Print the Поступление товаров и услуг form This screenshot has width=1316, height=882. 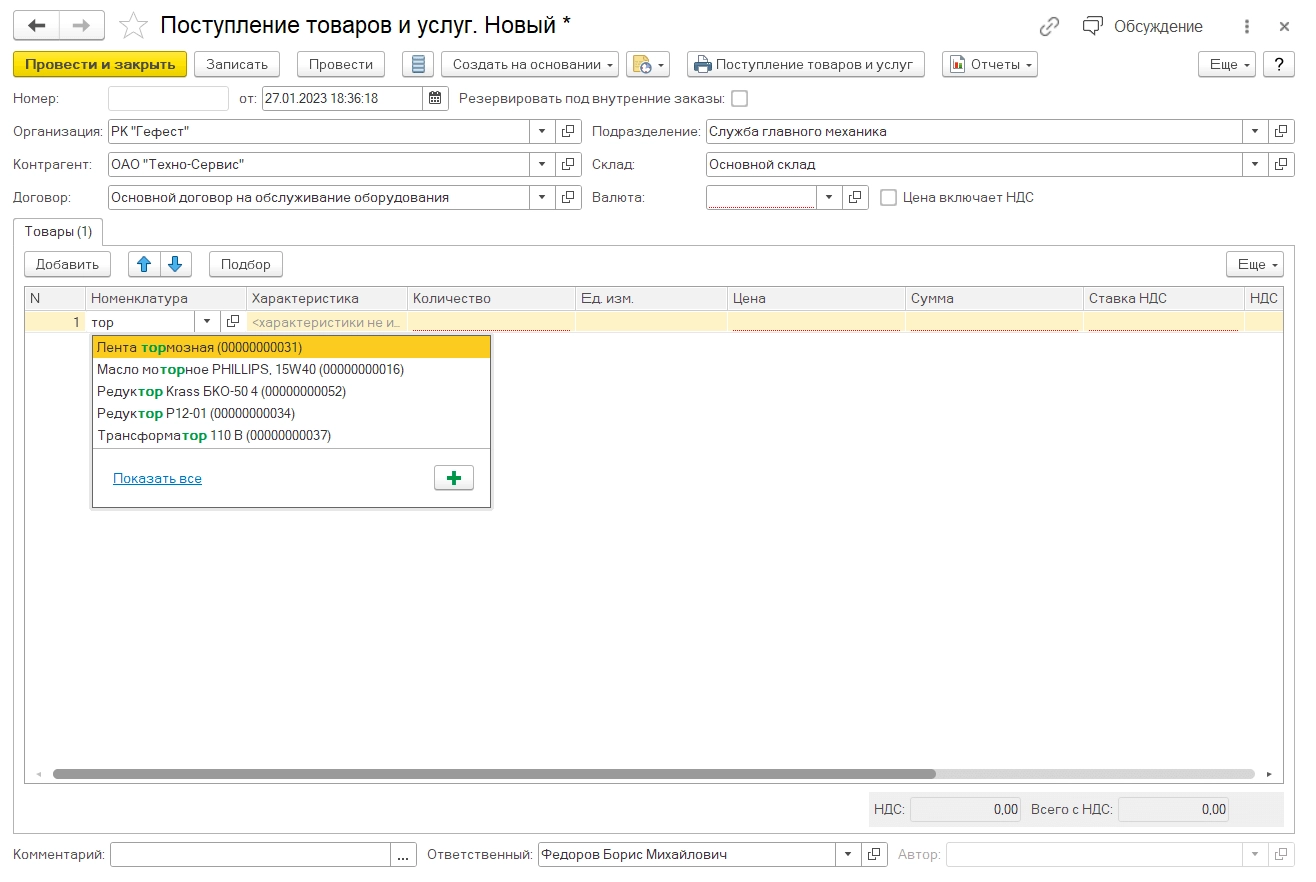tap(805, 63)
